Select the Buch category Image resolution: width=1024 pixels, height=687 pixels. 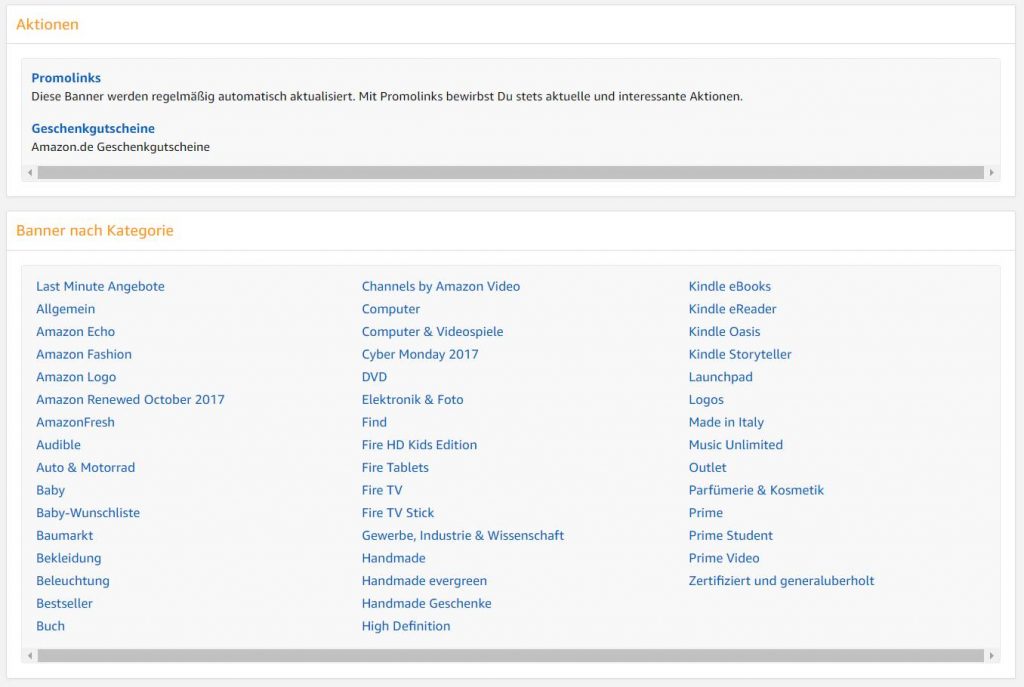tap(51, 626)
